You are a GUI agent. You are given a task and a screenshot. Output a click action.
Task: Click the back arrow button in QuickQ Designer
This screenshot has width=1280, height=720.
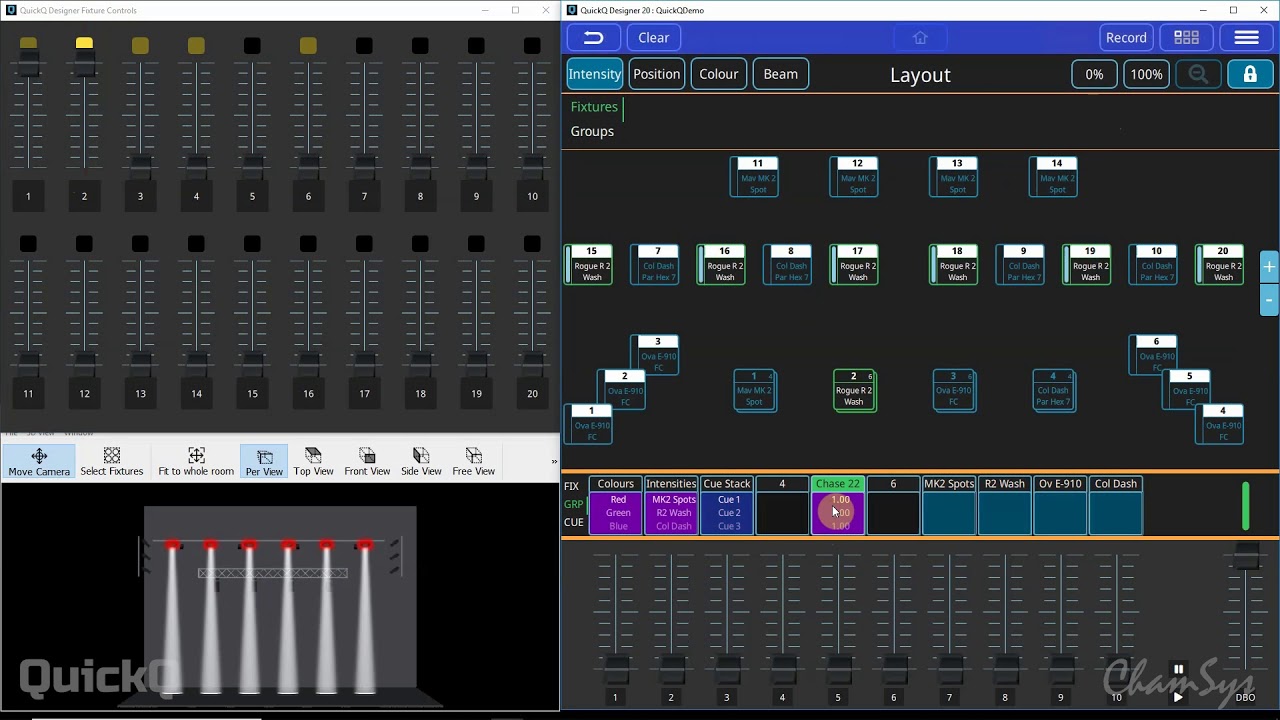pos(594,38)
